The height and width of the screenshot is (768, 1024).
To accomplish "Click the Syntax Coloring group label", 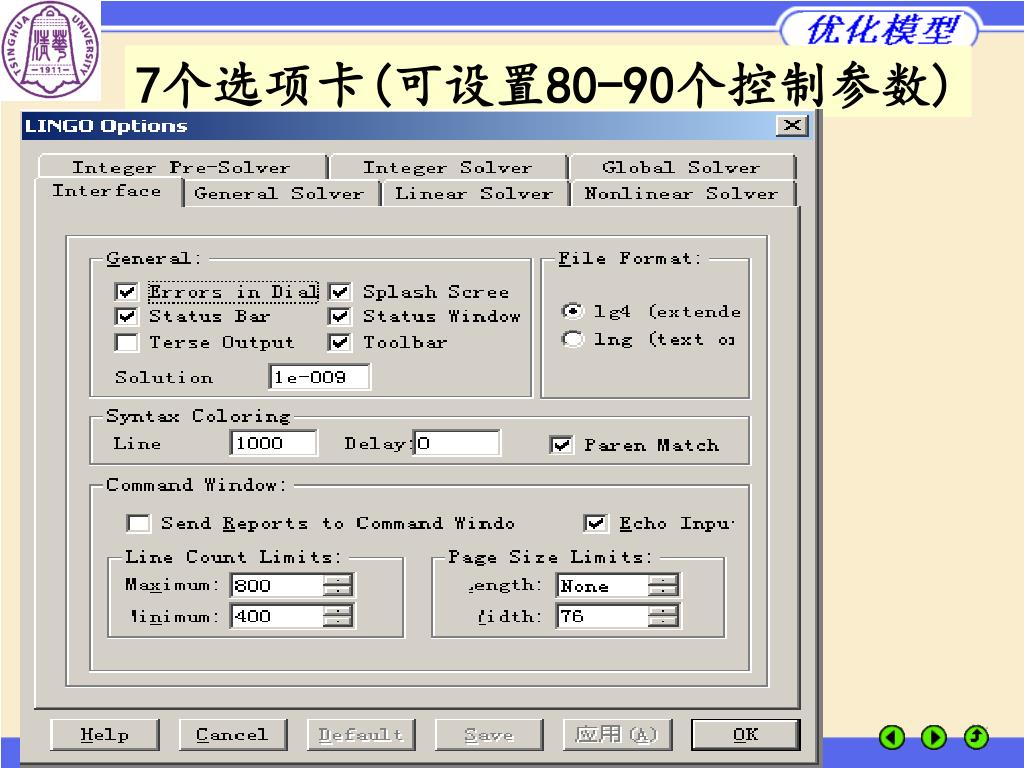I will coord(198,416).
